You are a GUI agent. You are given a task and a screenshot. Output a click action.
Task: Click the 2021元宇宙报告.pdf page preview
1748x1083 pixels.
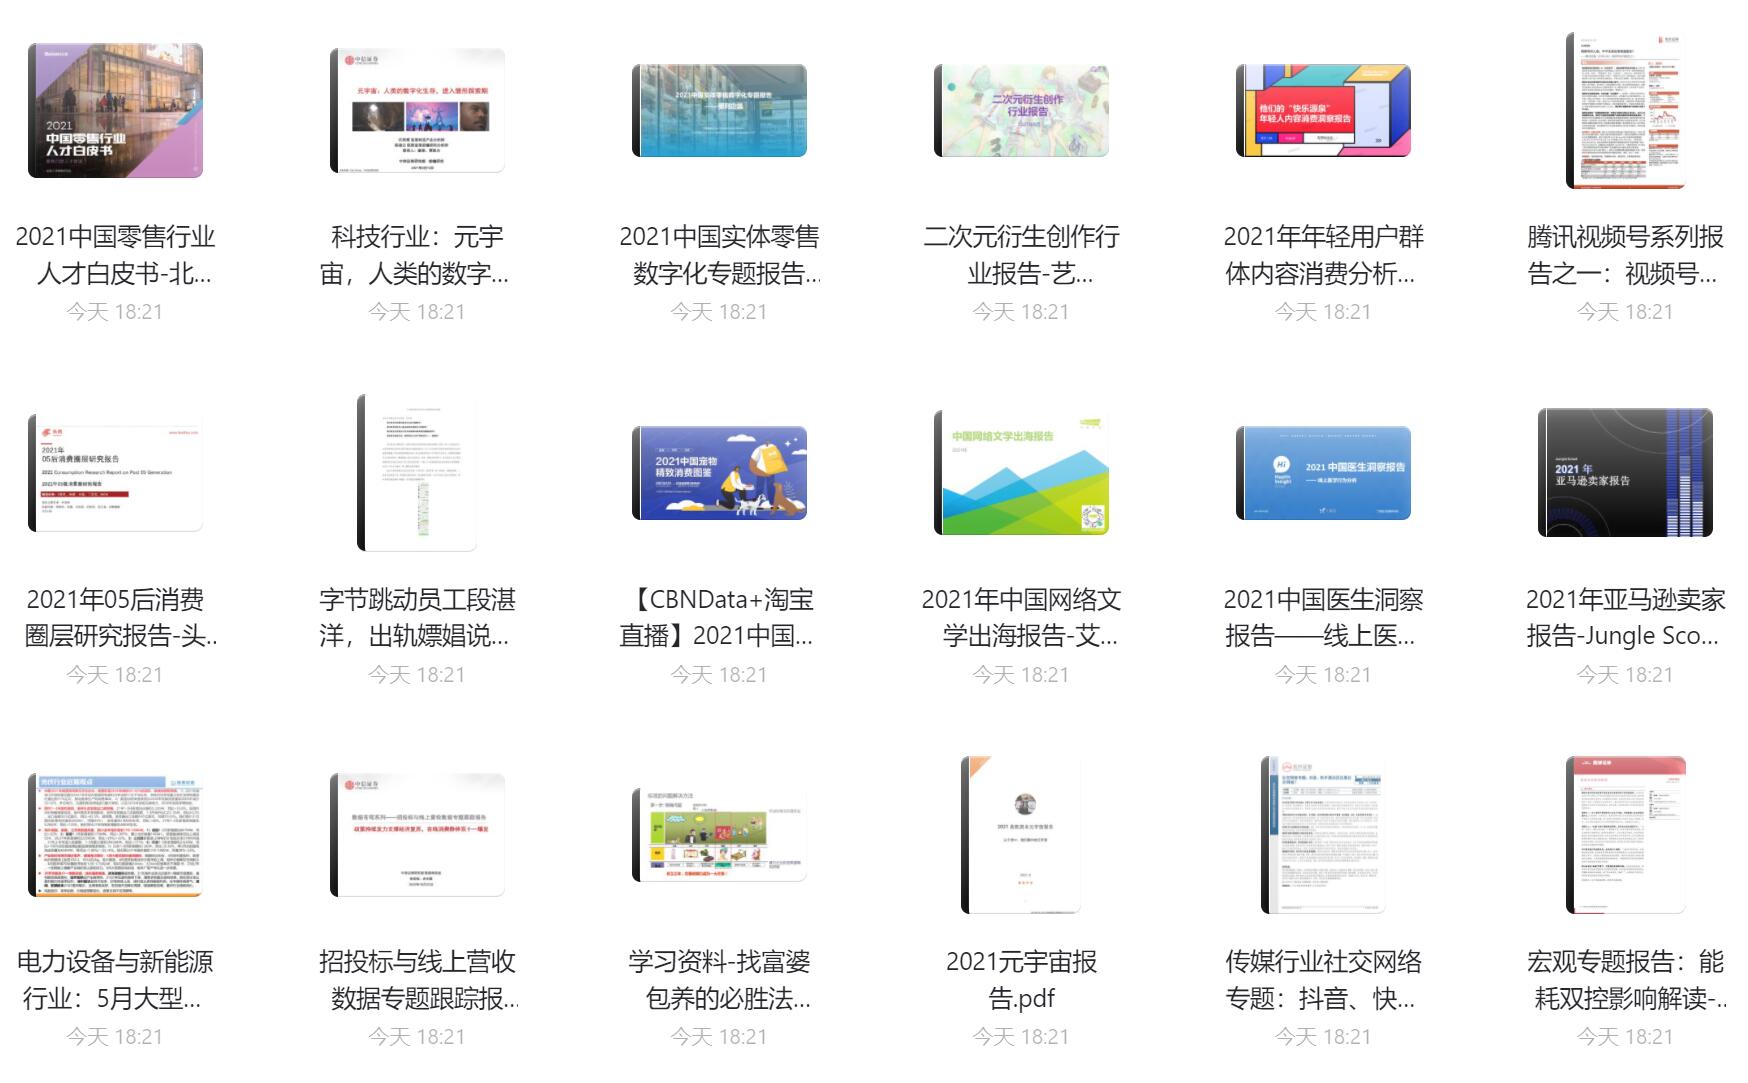pos(1021,835)
